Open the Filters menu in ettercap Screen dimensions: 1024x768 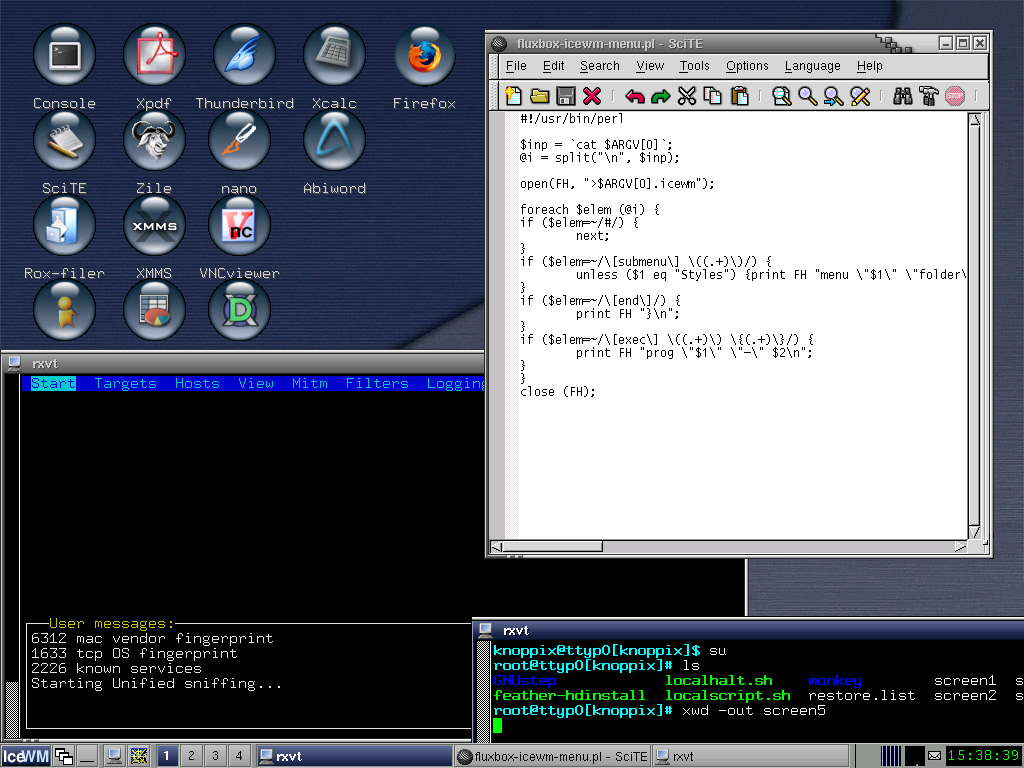pos(377,383)
